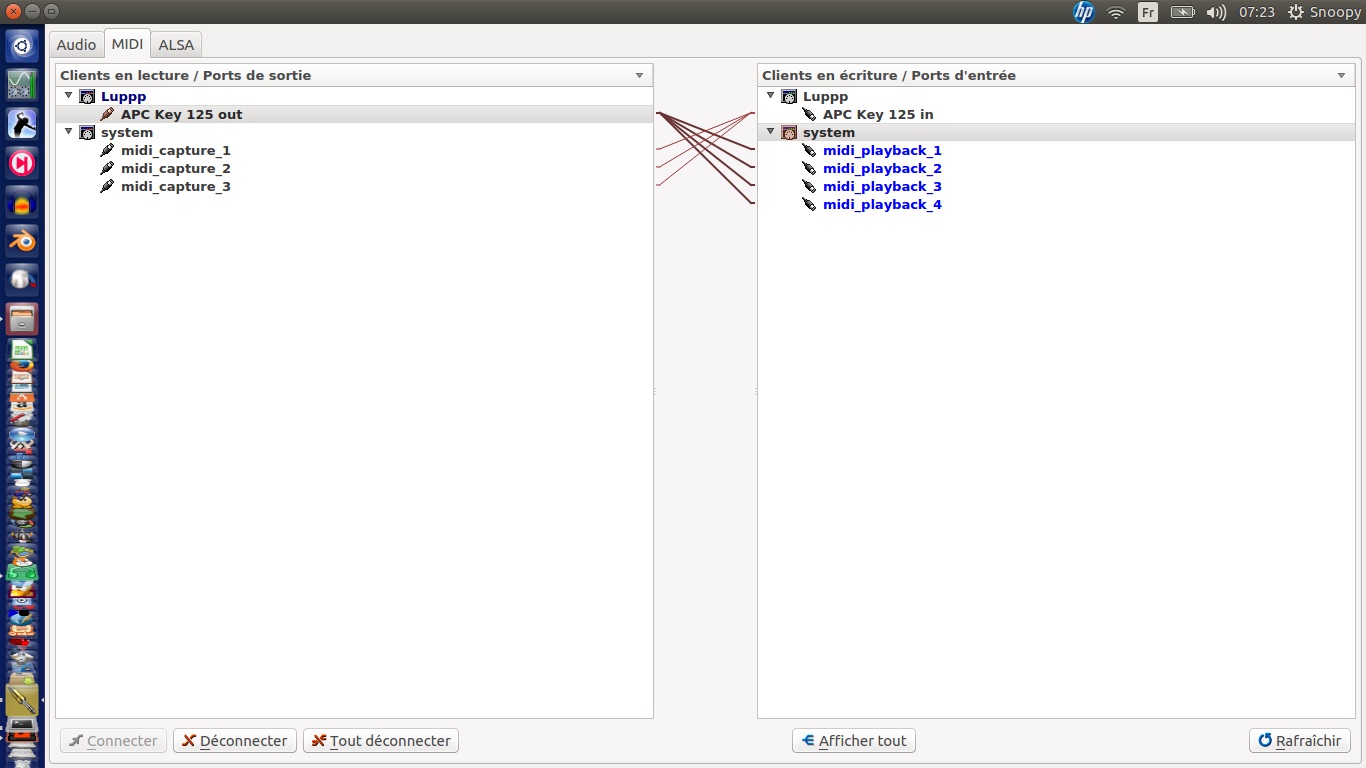Click the midi_playback_2 port plug icon

pos(810,168)
